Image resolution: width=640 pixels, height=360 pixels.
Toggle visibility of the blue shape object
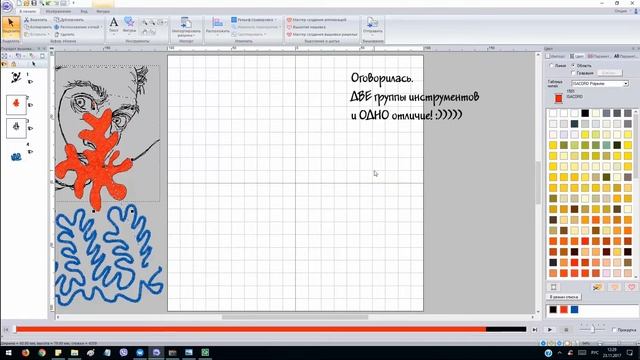click(30, 151)
